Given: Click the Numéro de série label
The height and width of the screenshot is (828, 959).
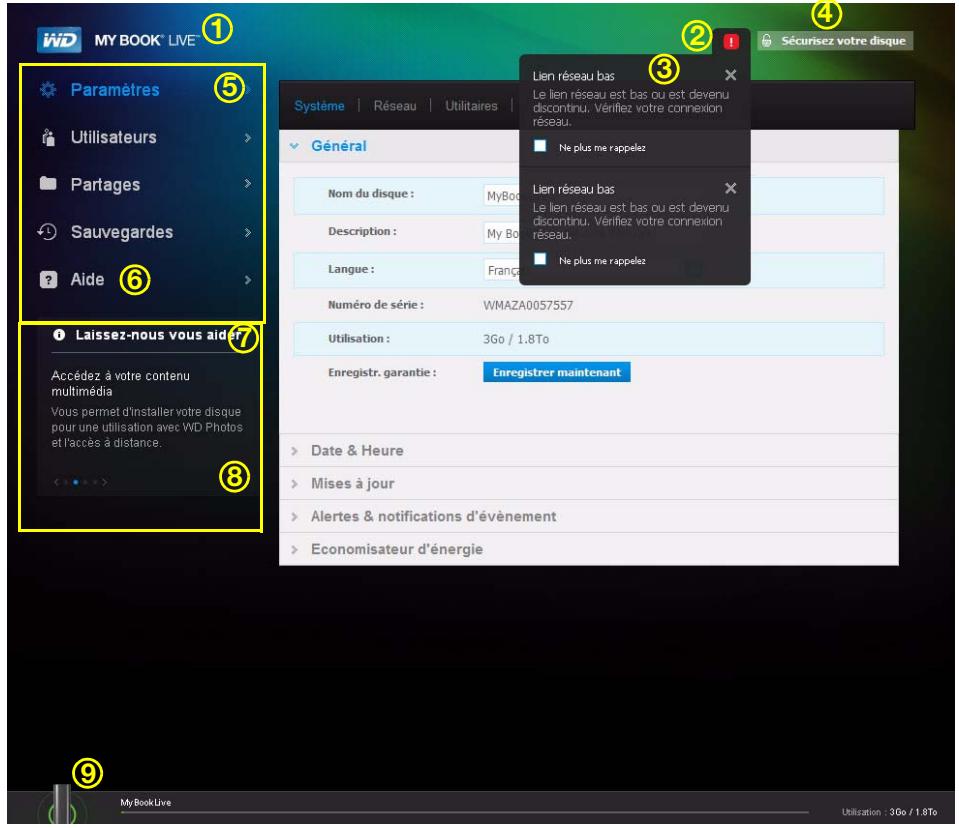Looking at the screenshot, I should click(376, 305).
